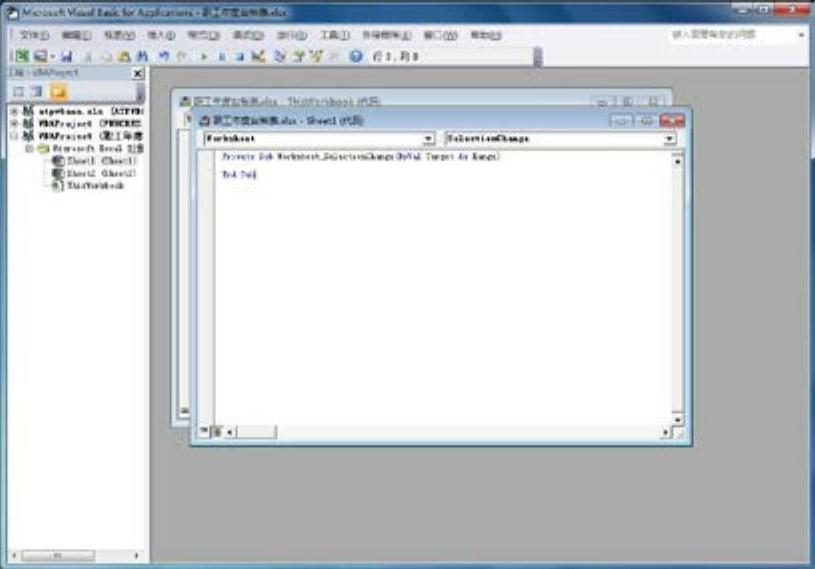Open the 视图(V) menu

point(120,35)
